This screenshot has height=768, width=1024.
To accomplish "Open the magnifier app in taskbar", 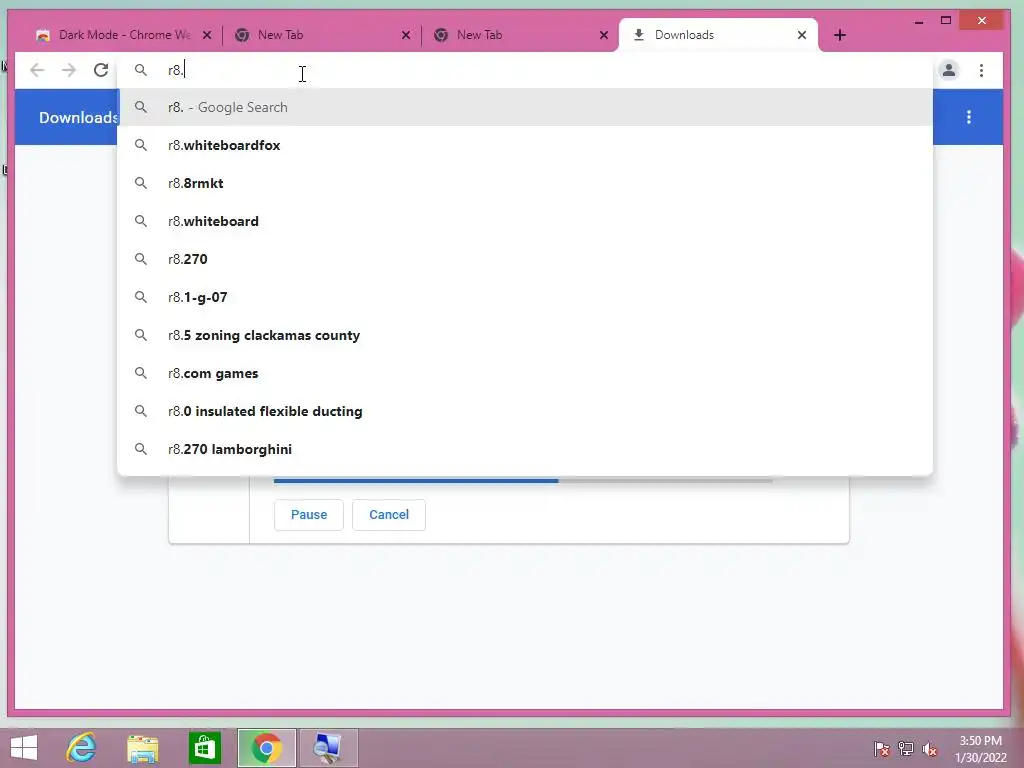I will pos(328,748).
